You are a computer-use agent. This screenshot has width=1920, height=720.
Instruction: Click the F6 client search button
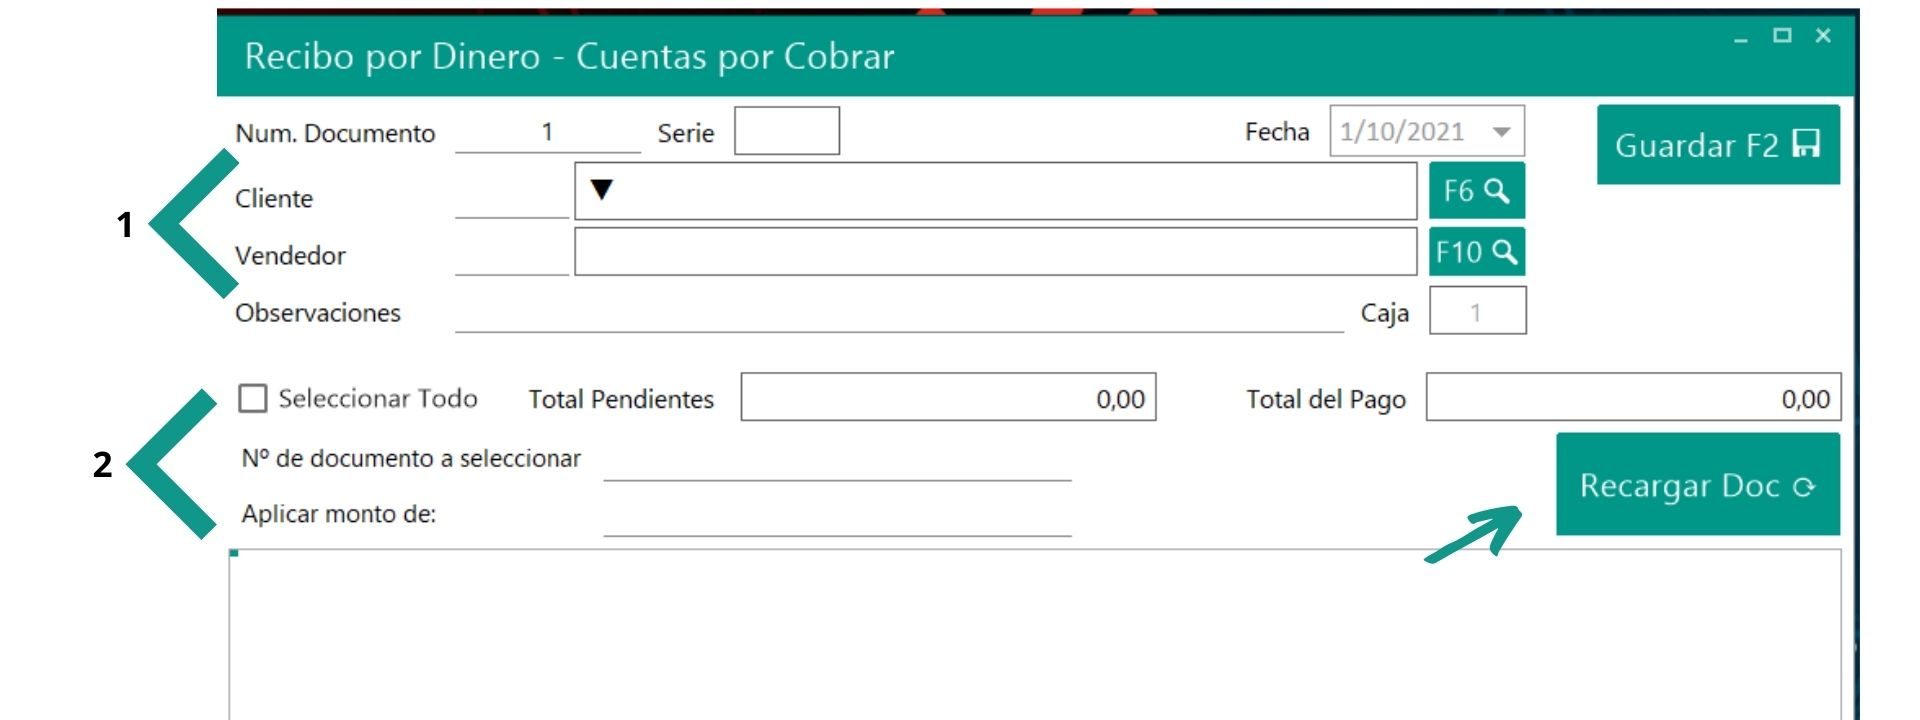tap(1476, 191)
